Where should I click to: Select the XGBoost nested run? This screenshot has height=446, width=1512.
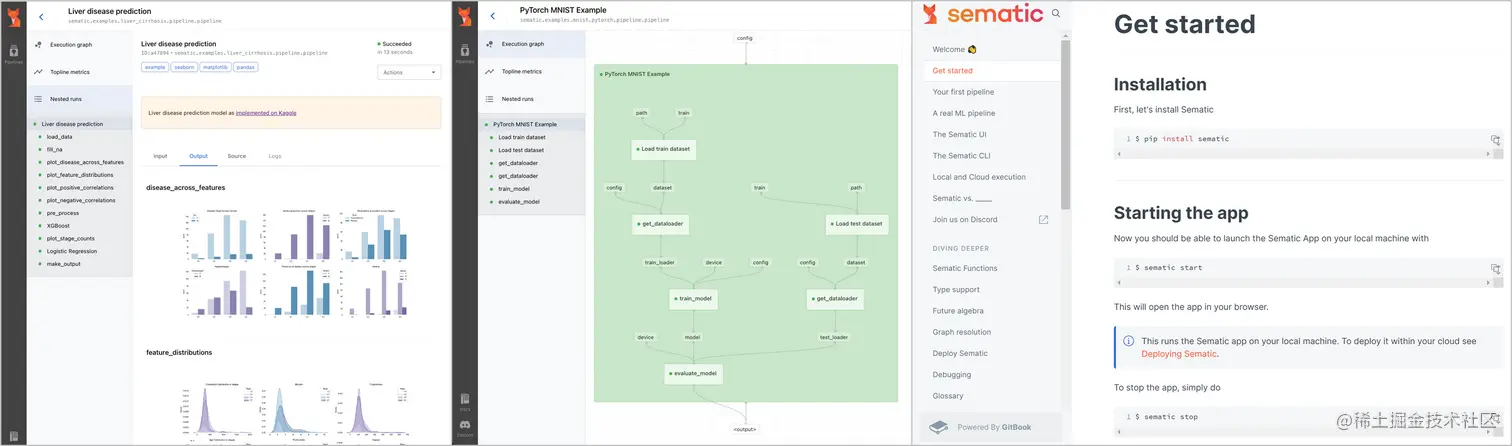(x=60, y=227)
